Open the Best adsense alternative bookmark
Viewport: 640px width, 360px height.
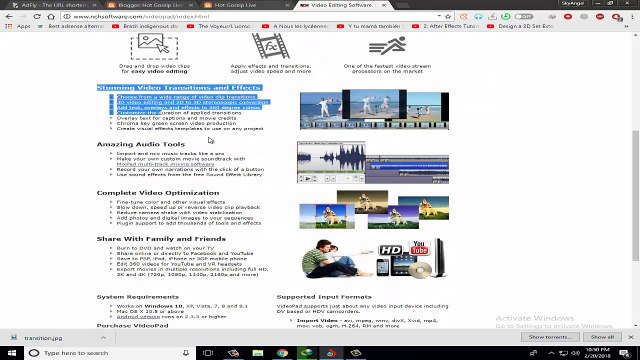[71, 26]
